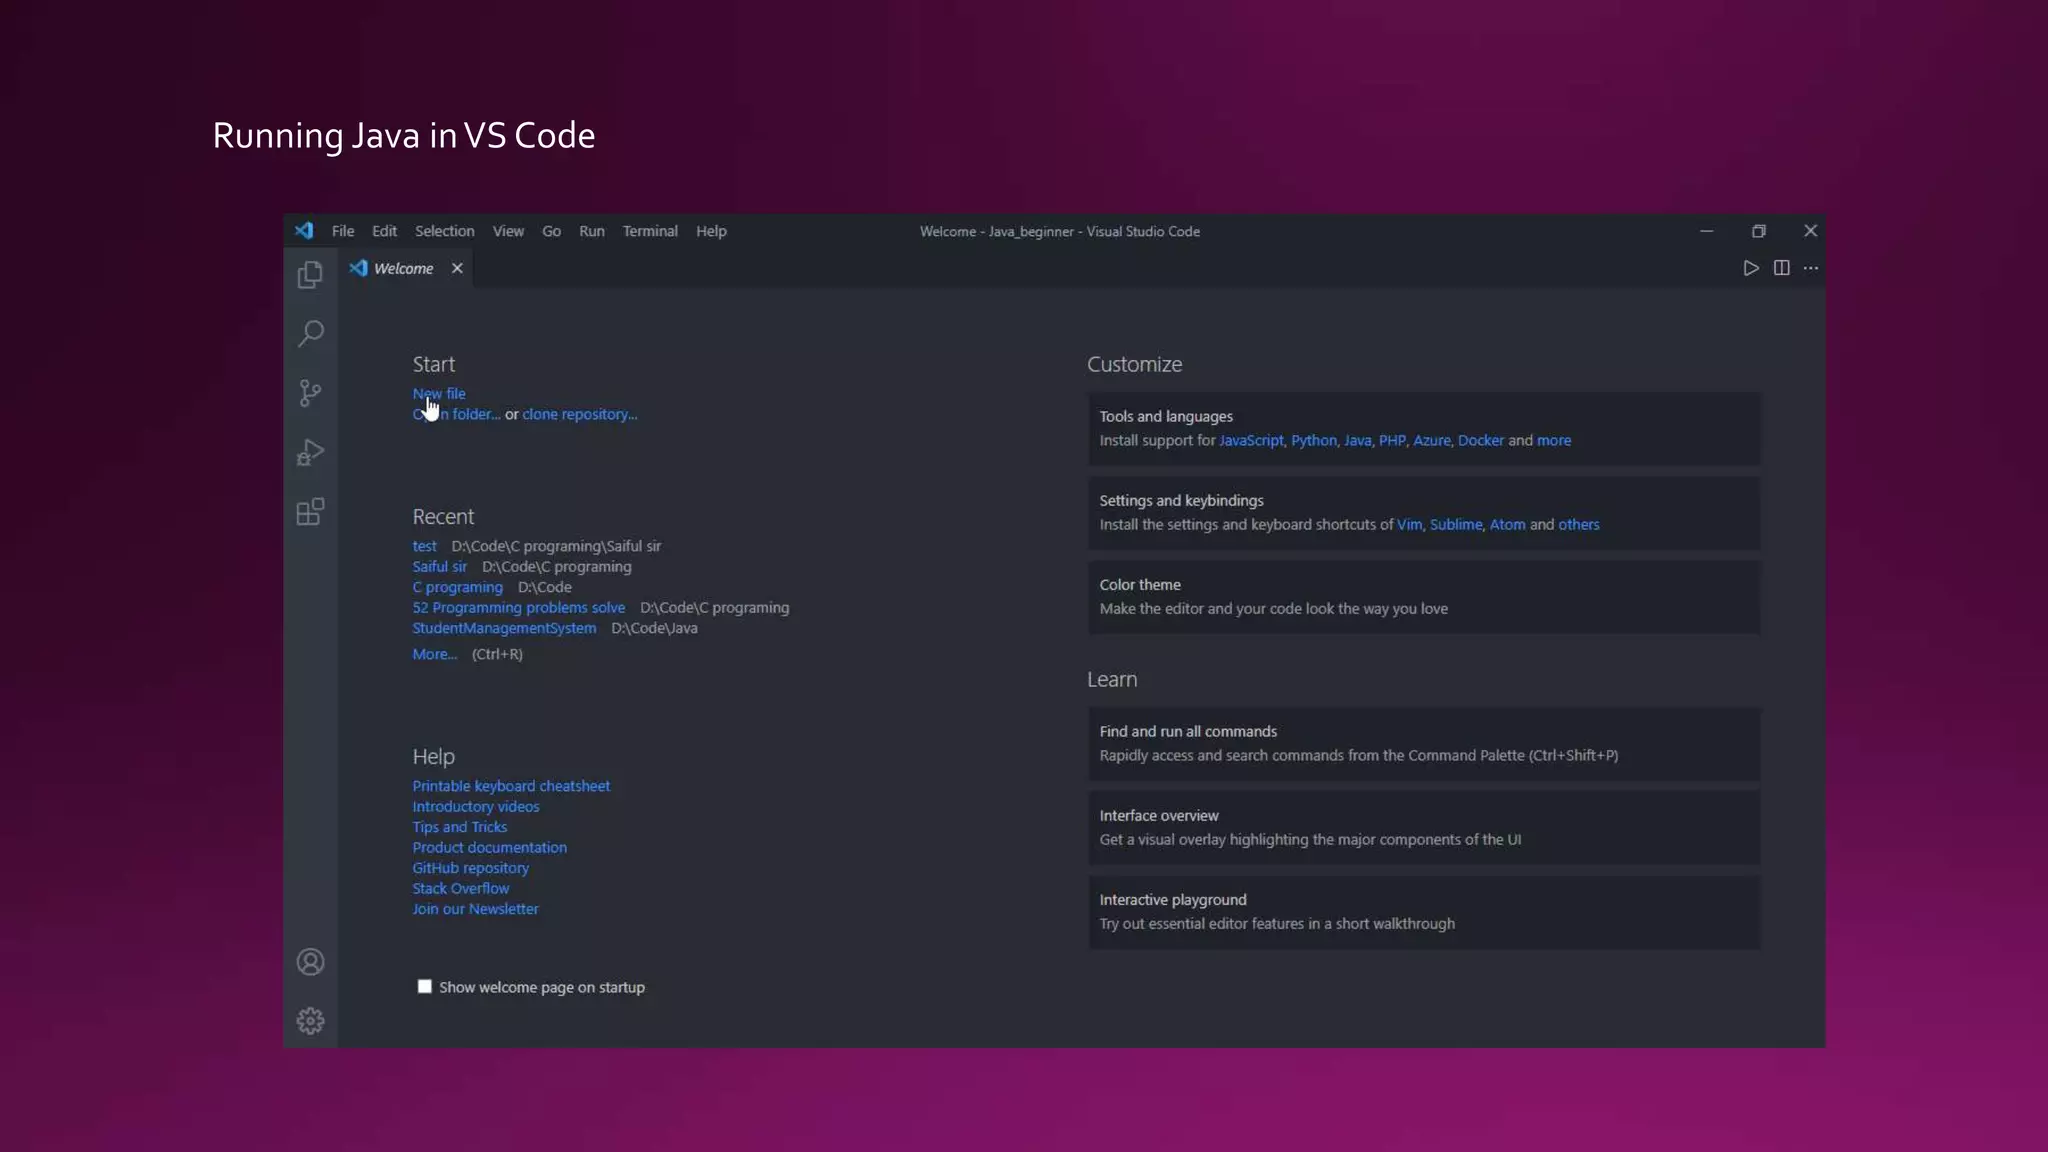The image size is (2048, 1152).
Task: Open the Go menu
Action: [551, 231]
